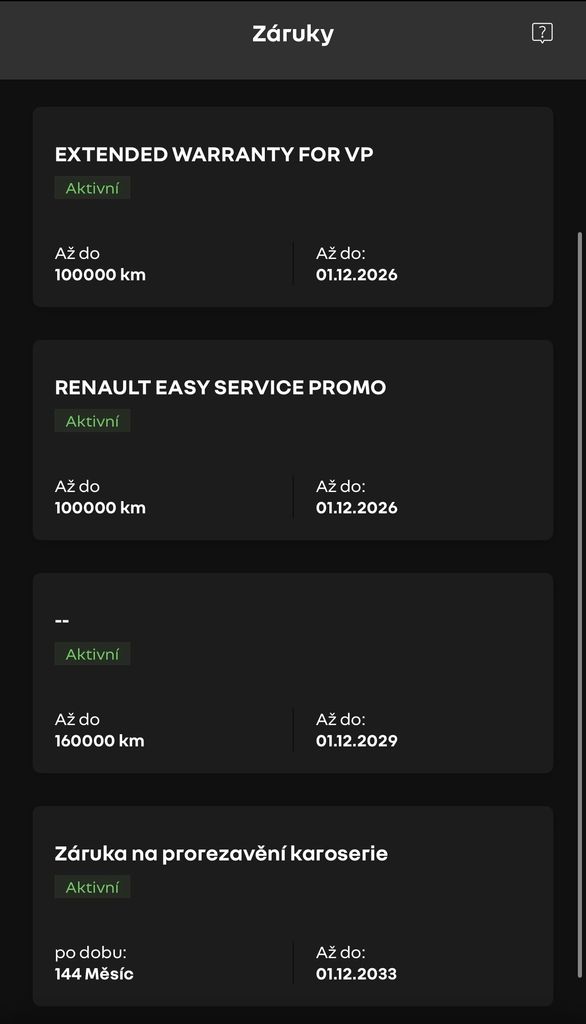
Task: Open the help speech-bubble icon
Action: [x=541, y=32]
